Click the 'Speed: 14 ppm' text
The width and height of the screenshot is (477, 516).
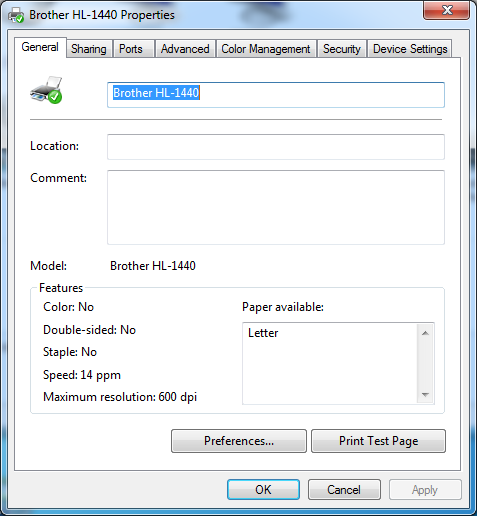point(82,375)
